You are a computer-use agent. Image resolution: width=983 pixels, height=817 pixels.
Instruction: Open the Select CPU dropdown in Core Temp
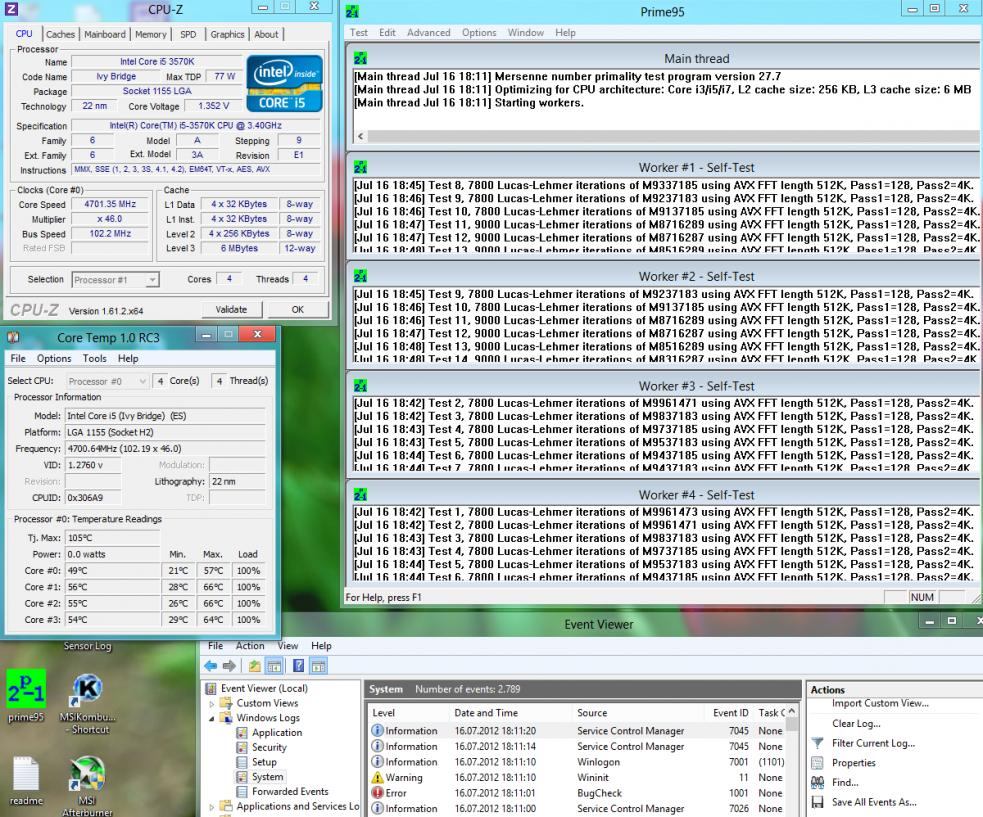142,381
